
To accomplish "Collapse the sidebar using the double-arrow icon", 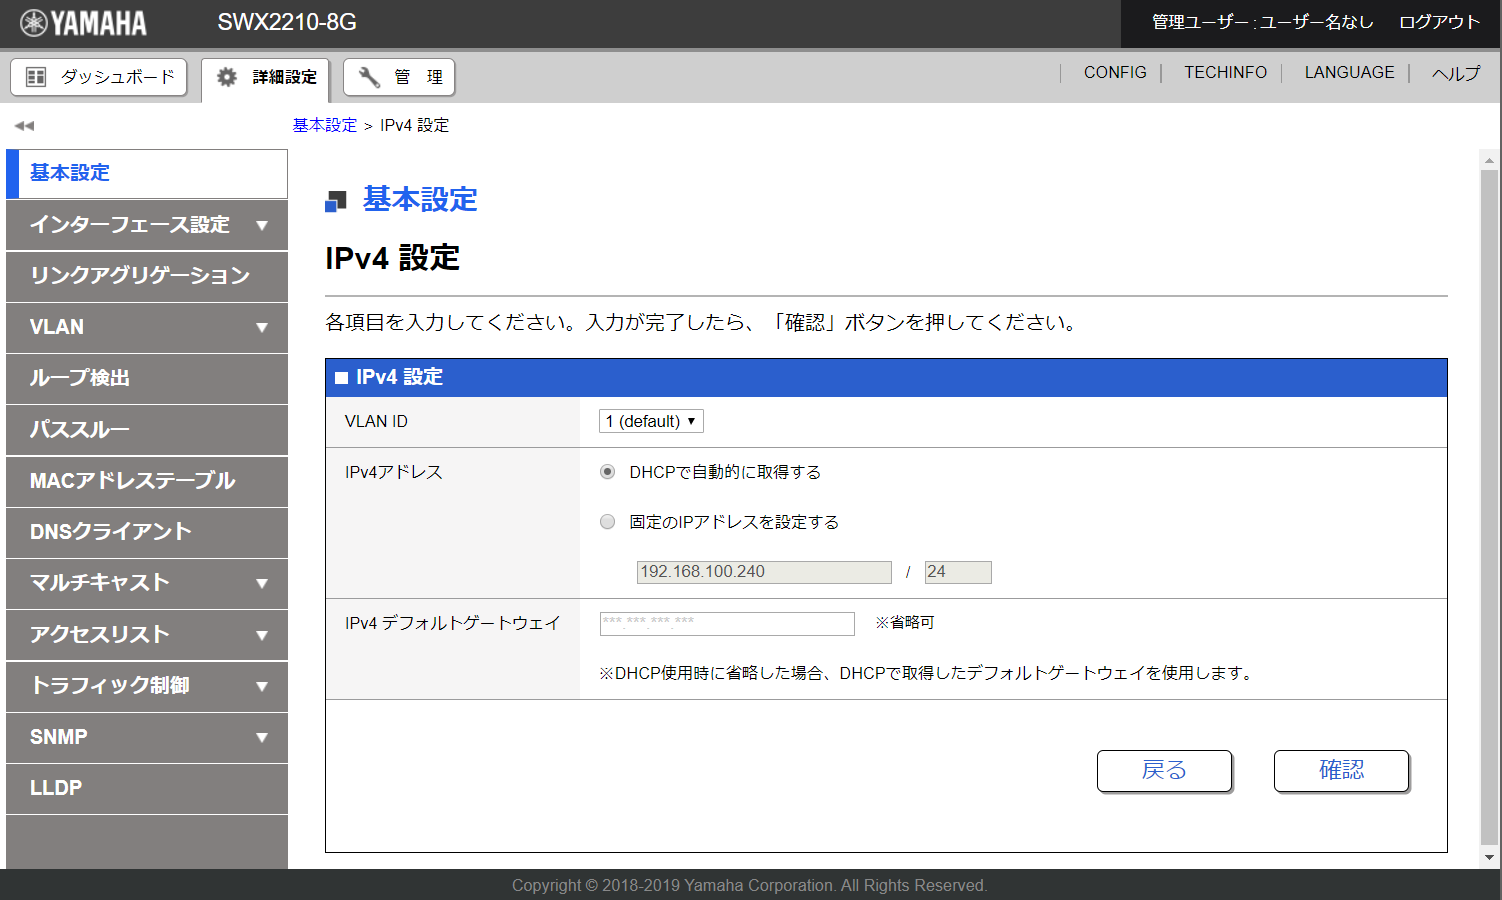I will click(24, 125).
